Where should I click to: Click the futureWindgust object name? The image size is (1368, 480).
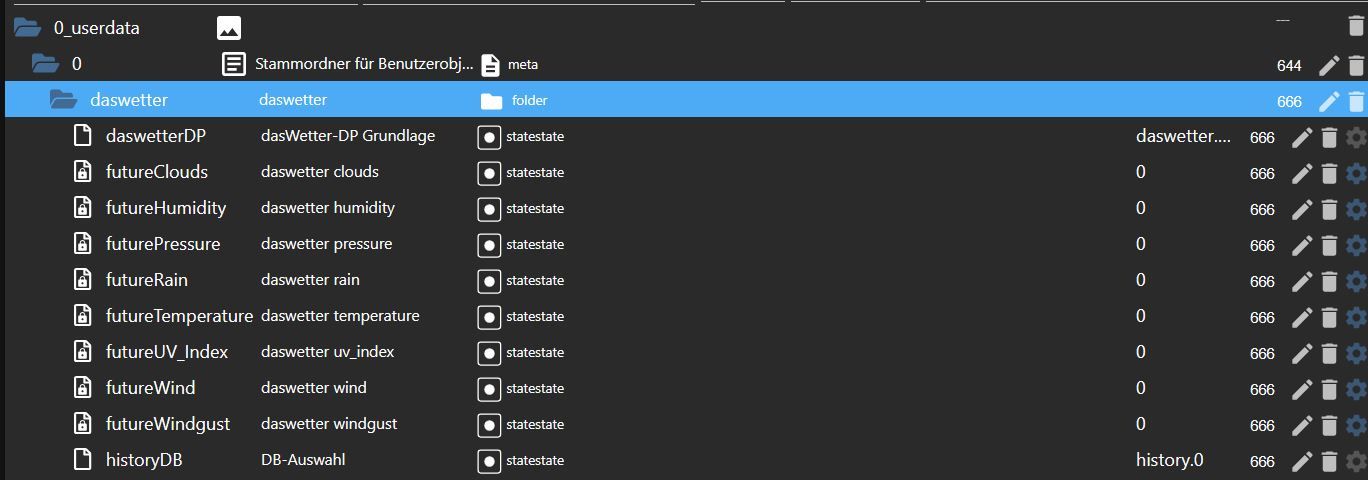[168, 424]
